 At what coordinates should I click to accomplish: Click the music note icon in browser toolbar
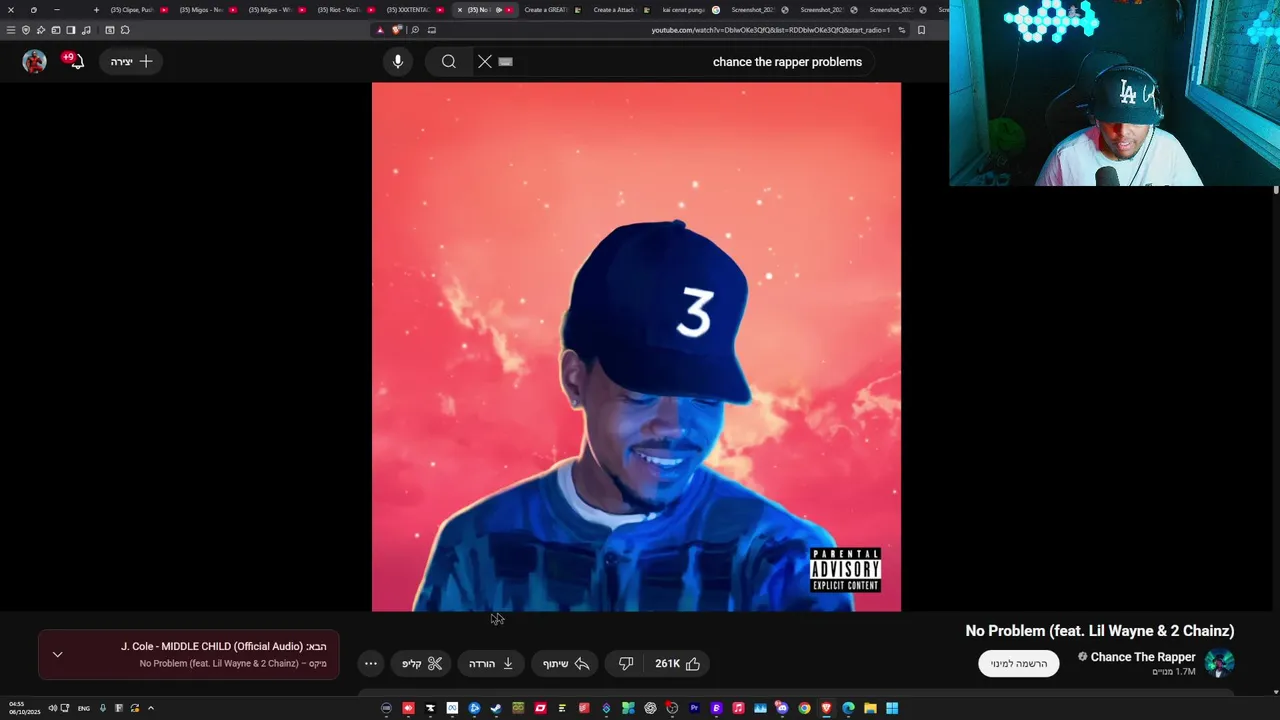coord(86,30)
